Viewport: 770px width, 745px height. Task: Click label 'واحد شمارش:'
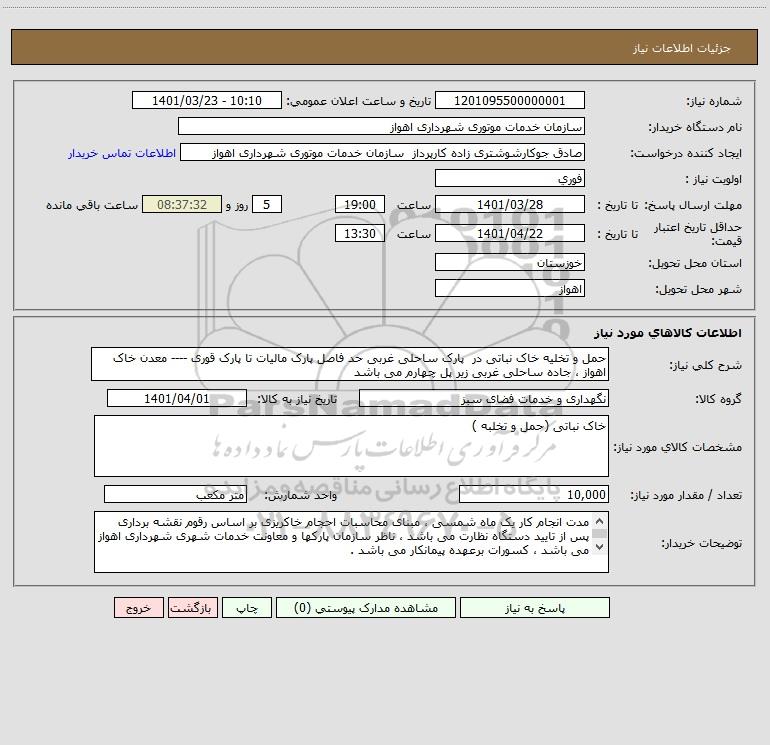pos(301,496)
